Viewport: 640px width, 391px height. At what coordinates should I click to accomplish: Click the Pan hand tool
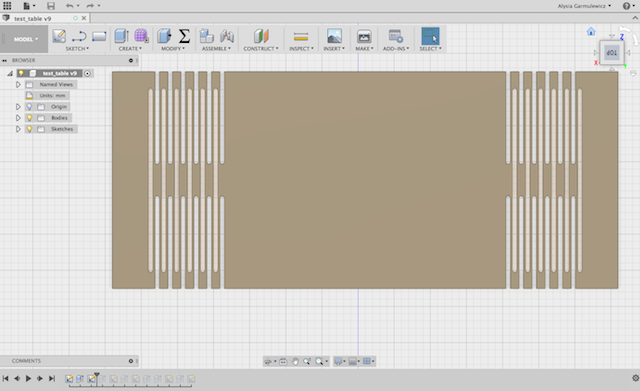pyautogui.click(x=295, y=361)
